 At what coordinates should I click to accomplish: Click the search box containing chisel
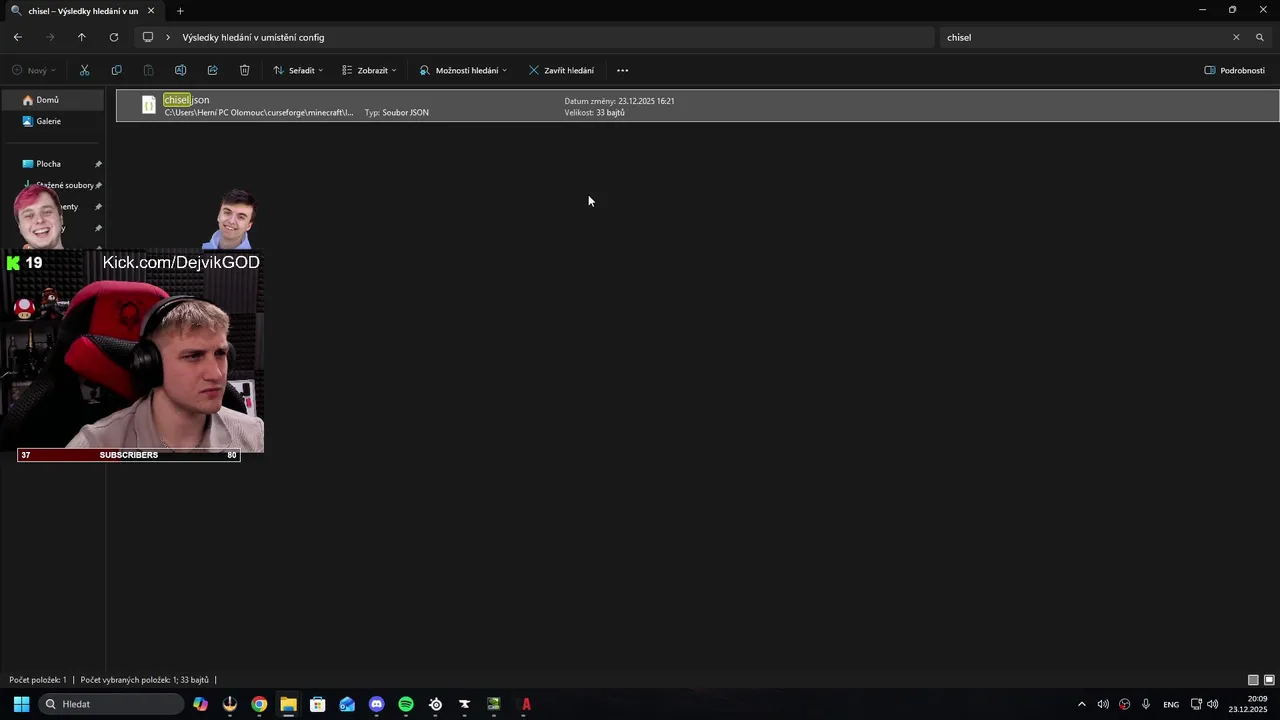(1083, 37)
